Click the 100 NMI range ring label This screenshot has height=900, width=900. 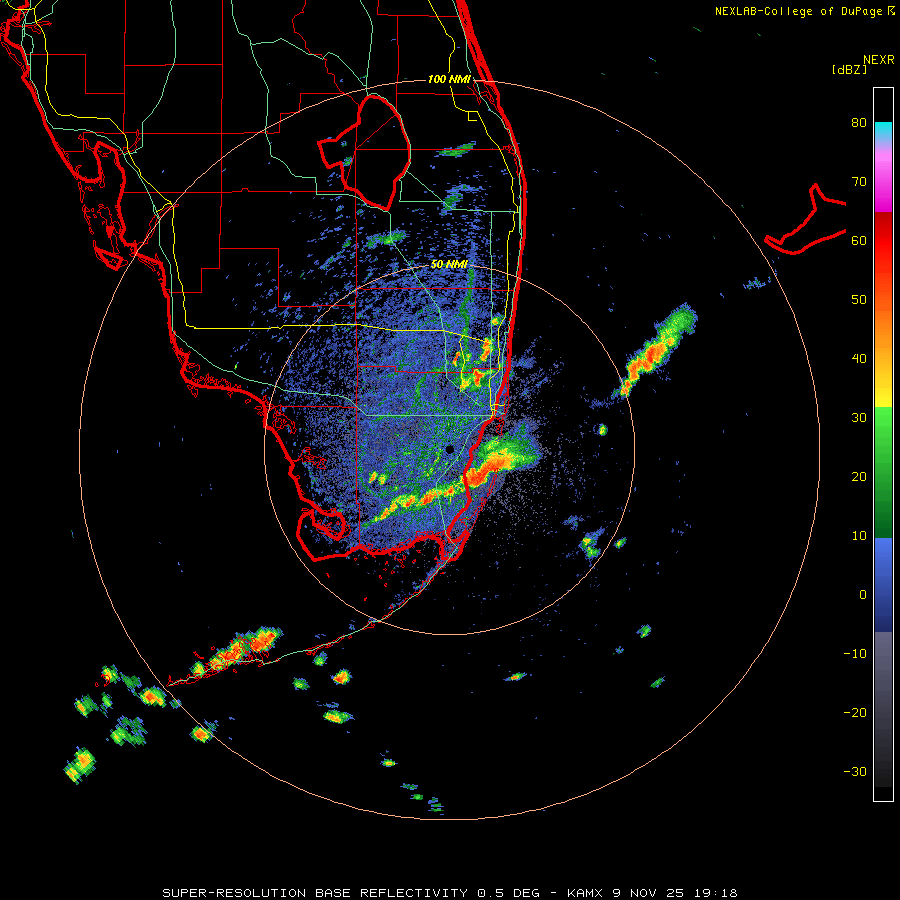(449, 79)
